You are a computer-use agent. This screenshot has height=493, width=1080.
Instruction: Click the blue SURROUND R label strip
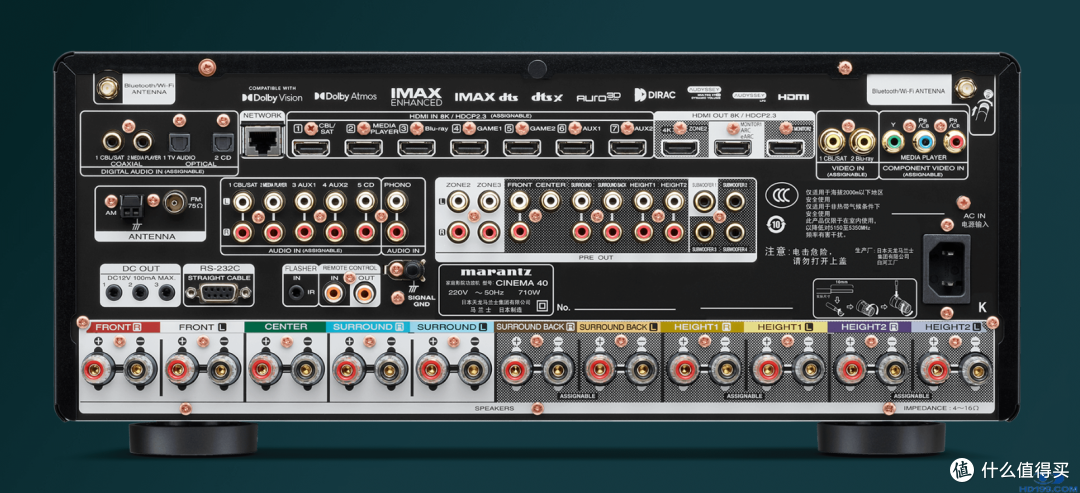pyautogui.click(x=368, y=327)
